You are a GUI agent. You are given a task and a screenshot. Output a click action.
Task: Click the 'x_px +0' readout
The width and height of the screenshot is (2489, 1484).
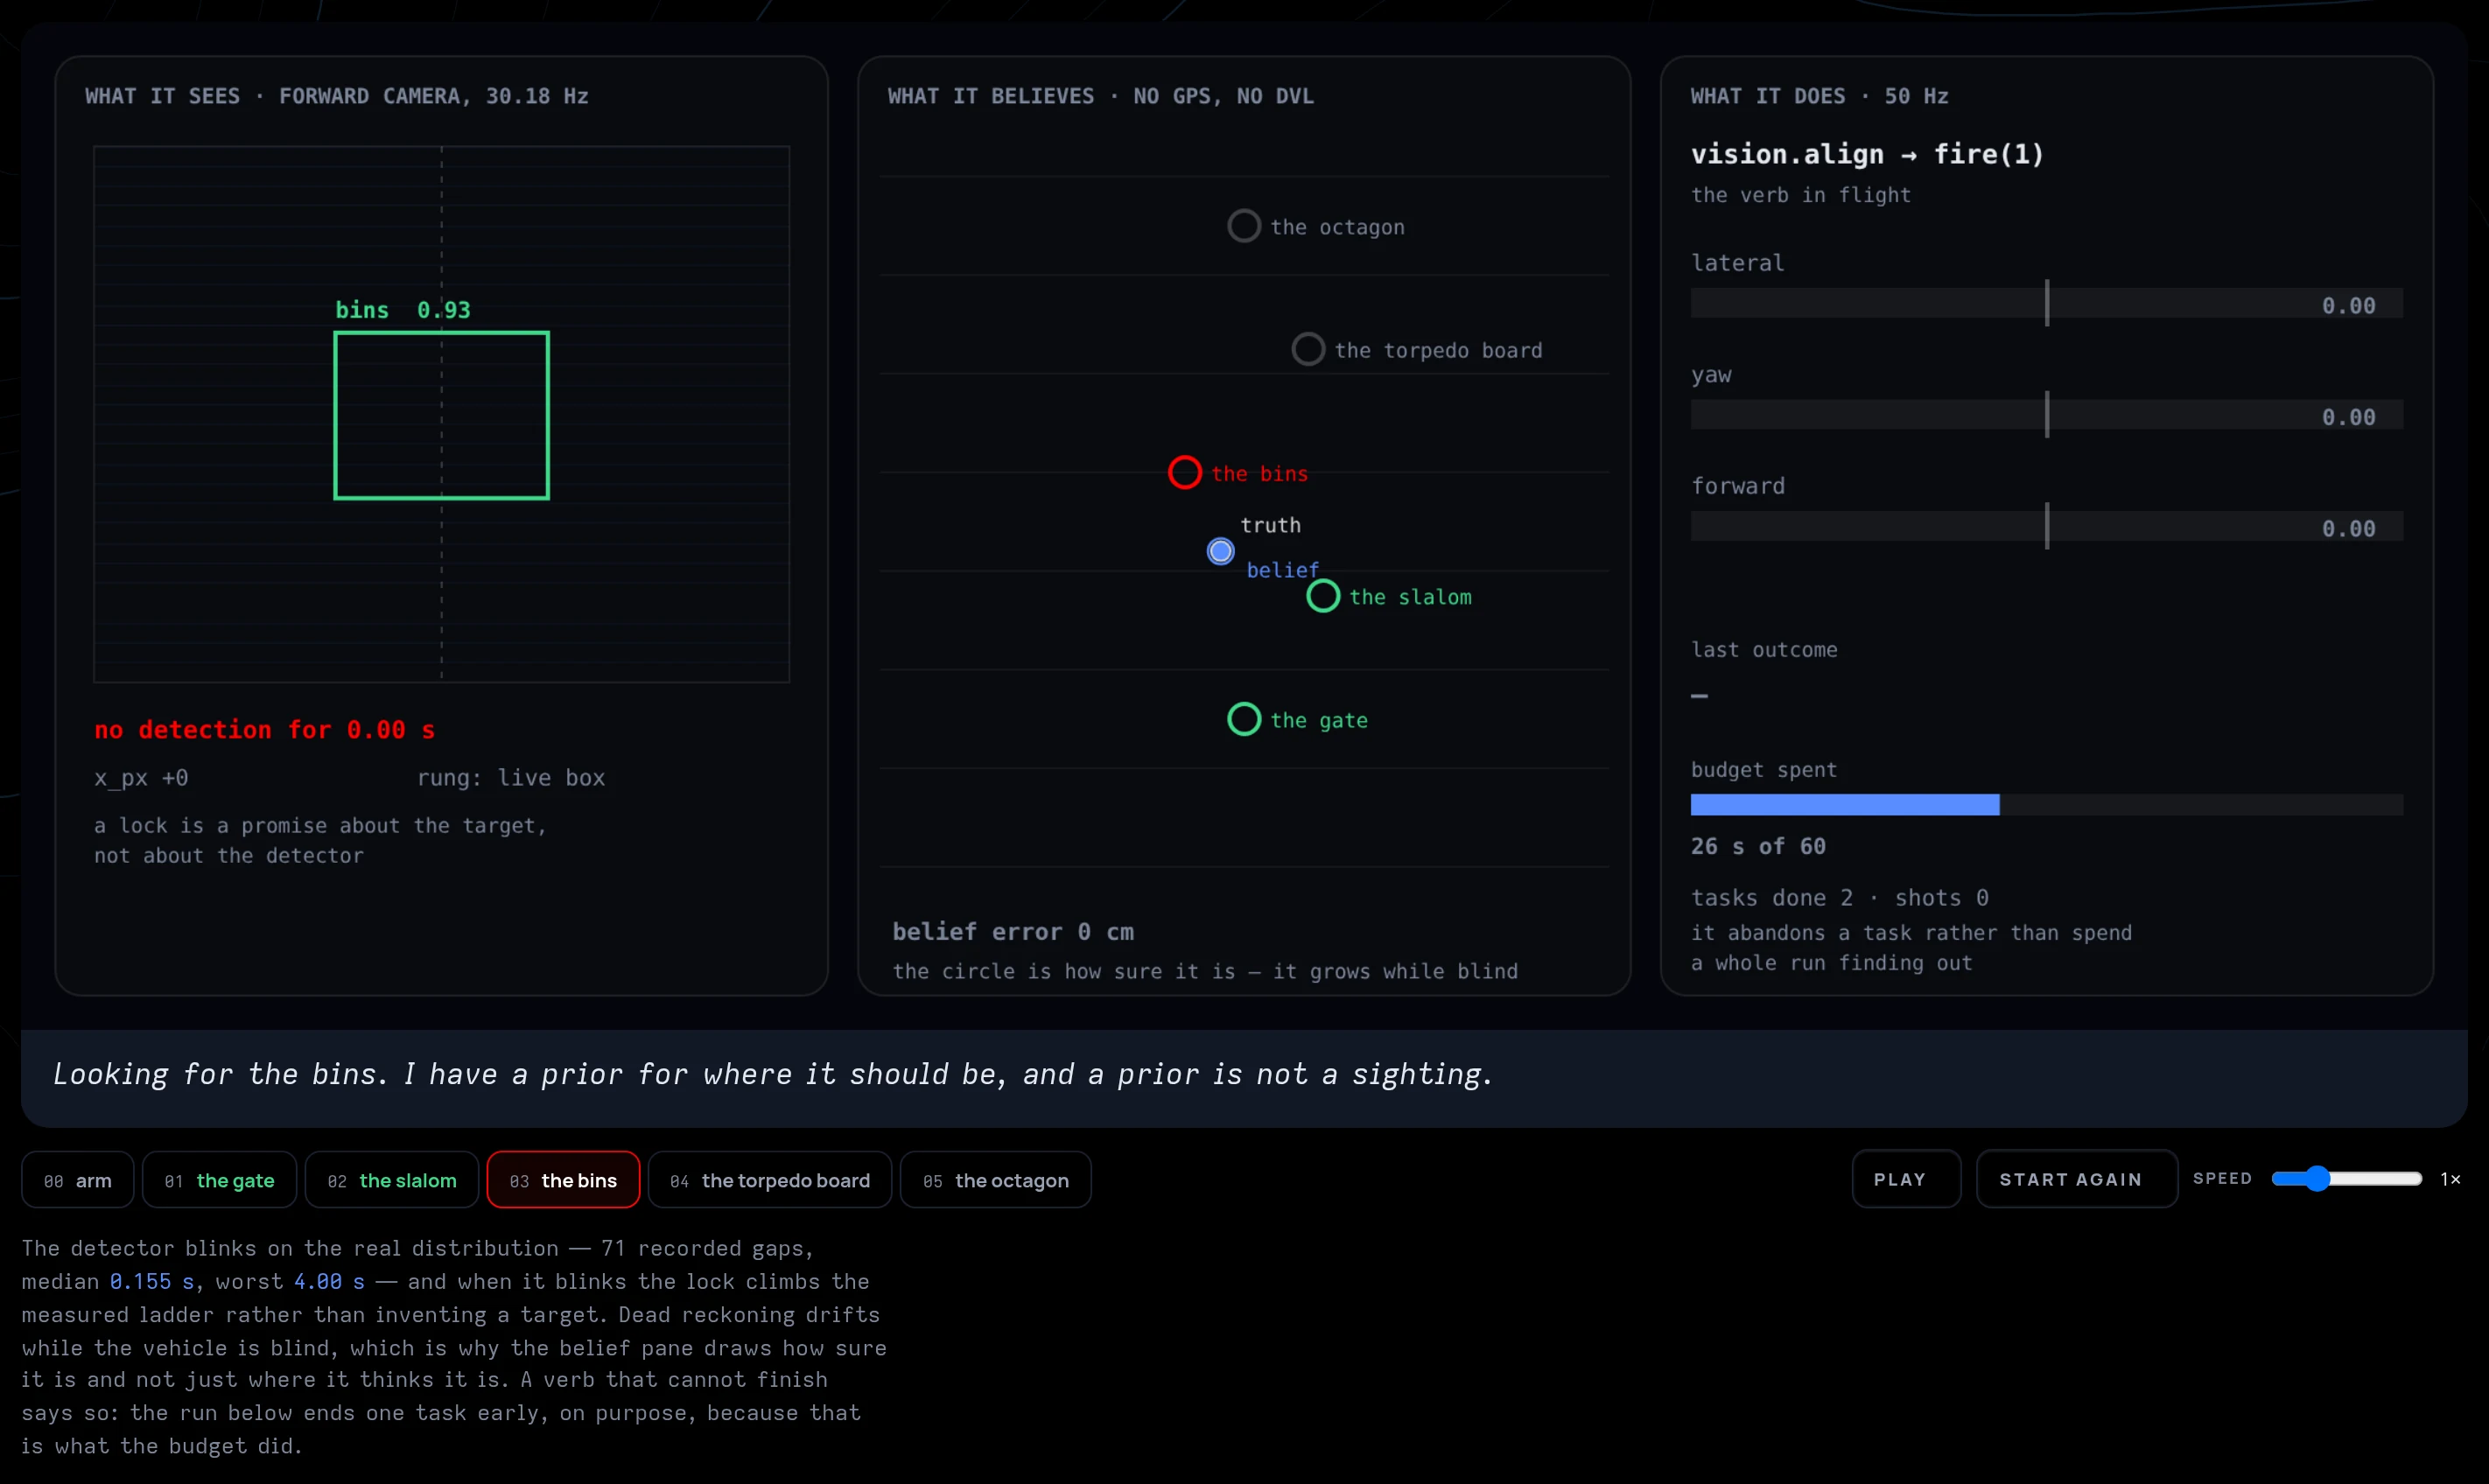click(141, 778)
